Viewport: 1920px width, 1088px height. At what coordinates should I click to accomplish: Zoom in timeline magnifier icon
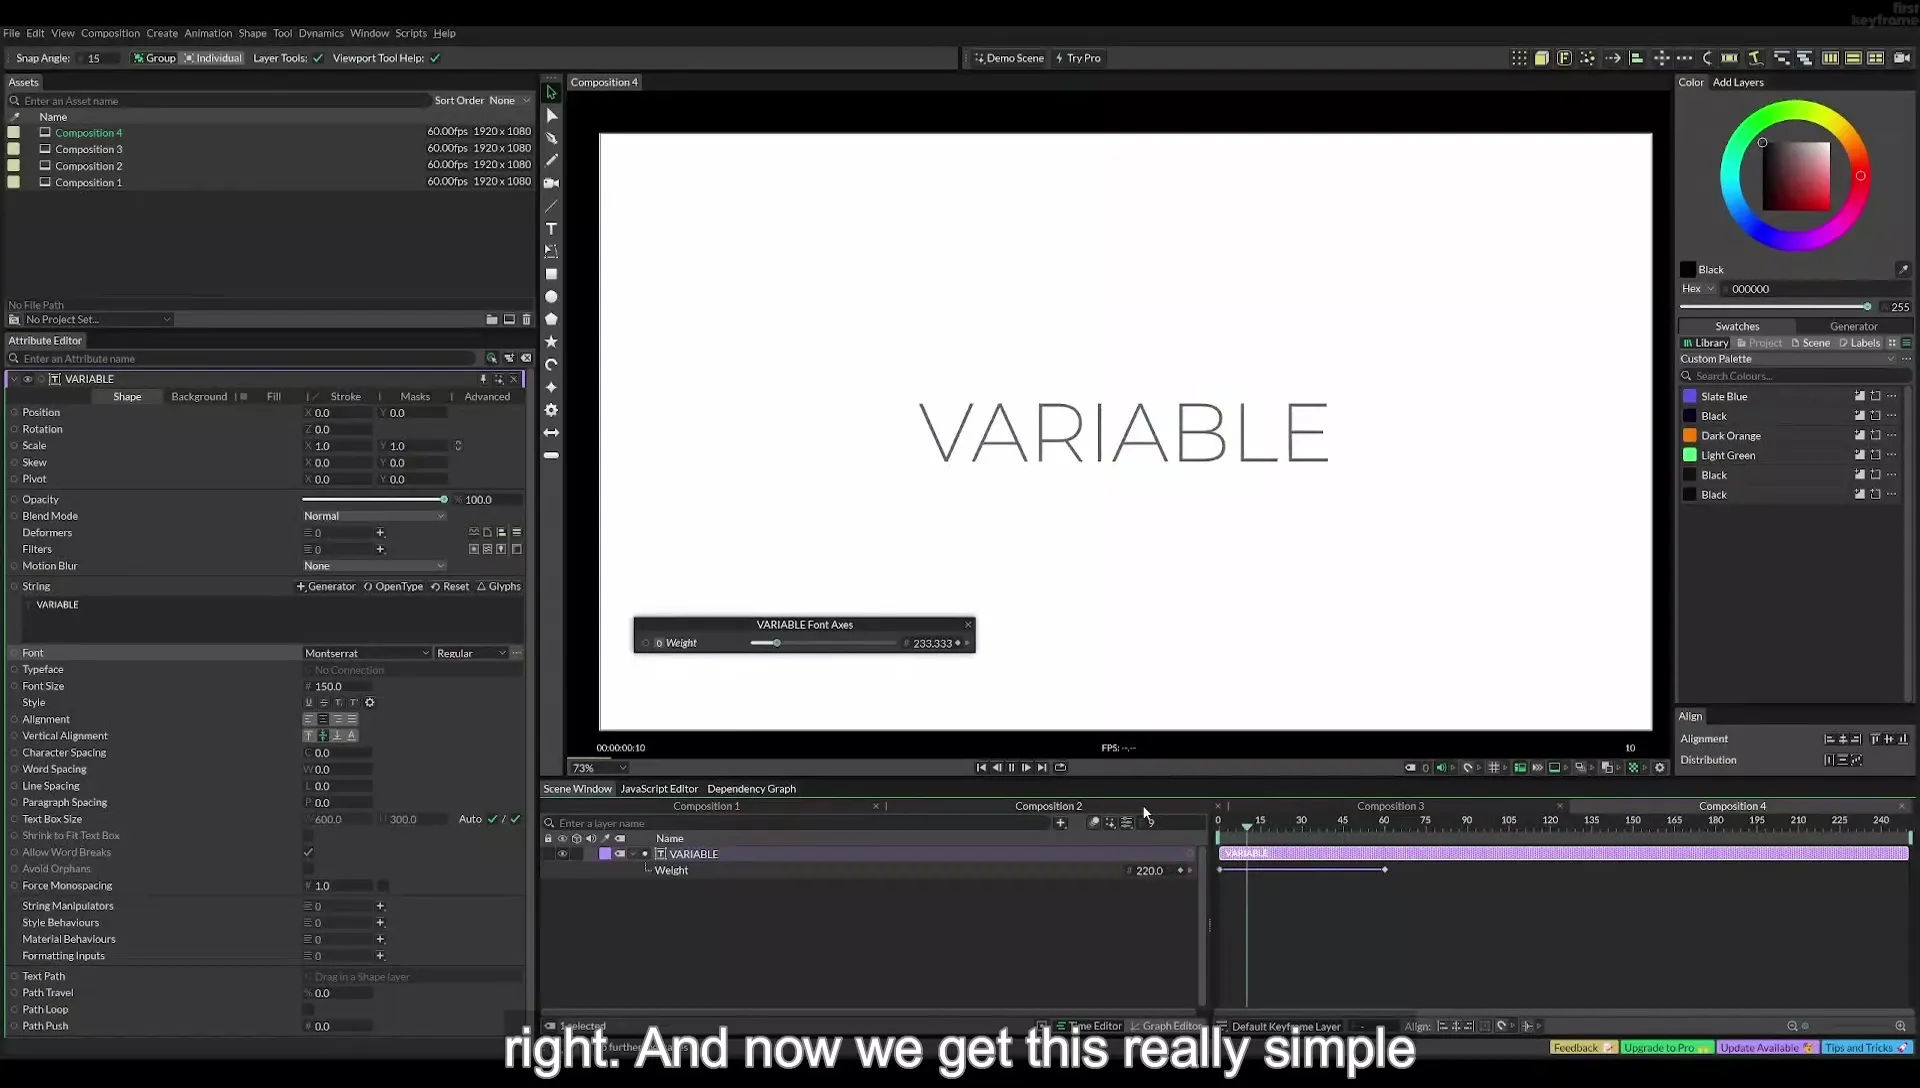click(x=1900, y=1026)
